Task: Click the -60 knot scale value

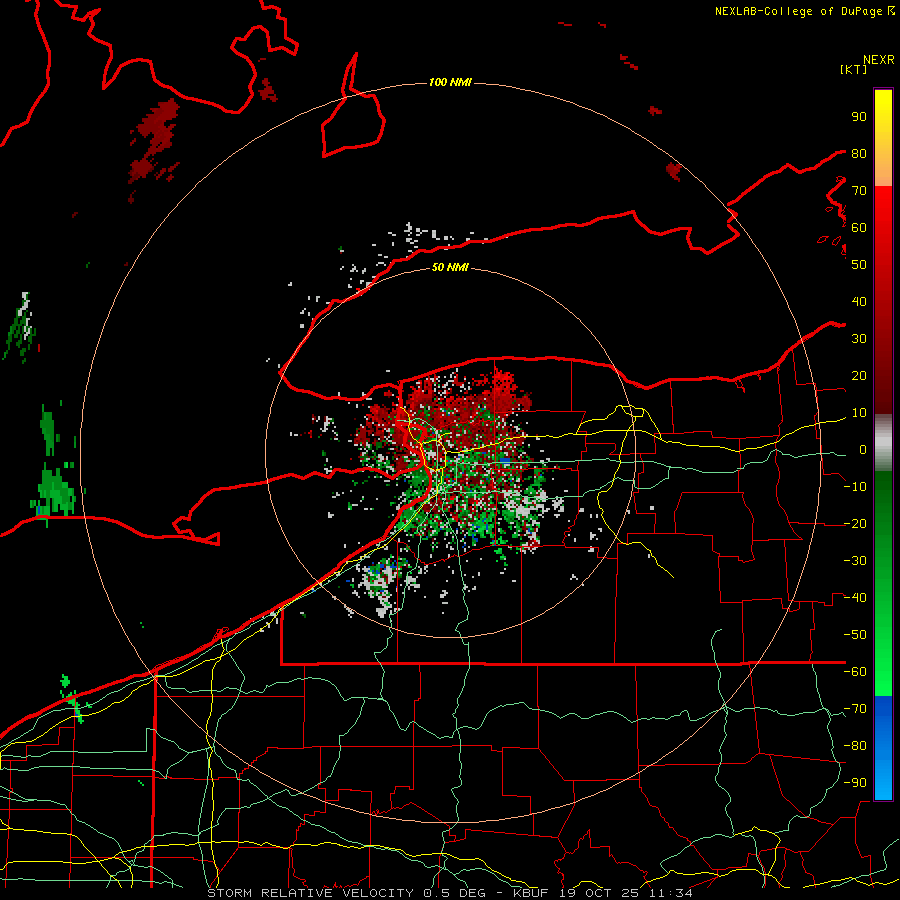Action: point(855,672)
